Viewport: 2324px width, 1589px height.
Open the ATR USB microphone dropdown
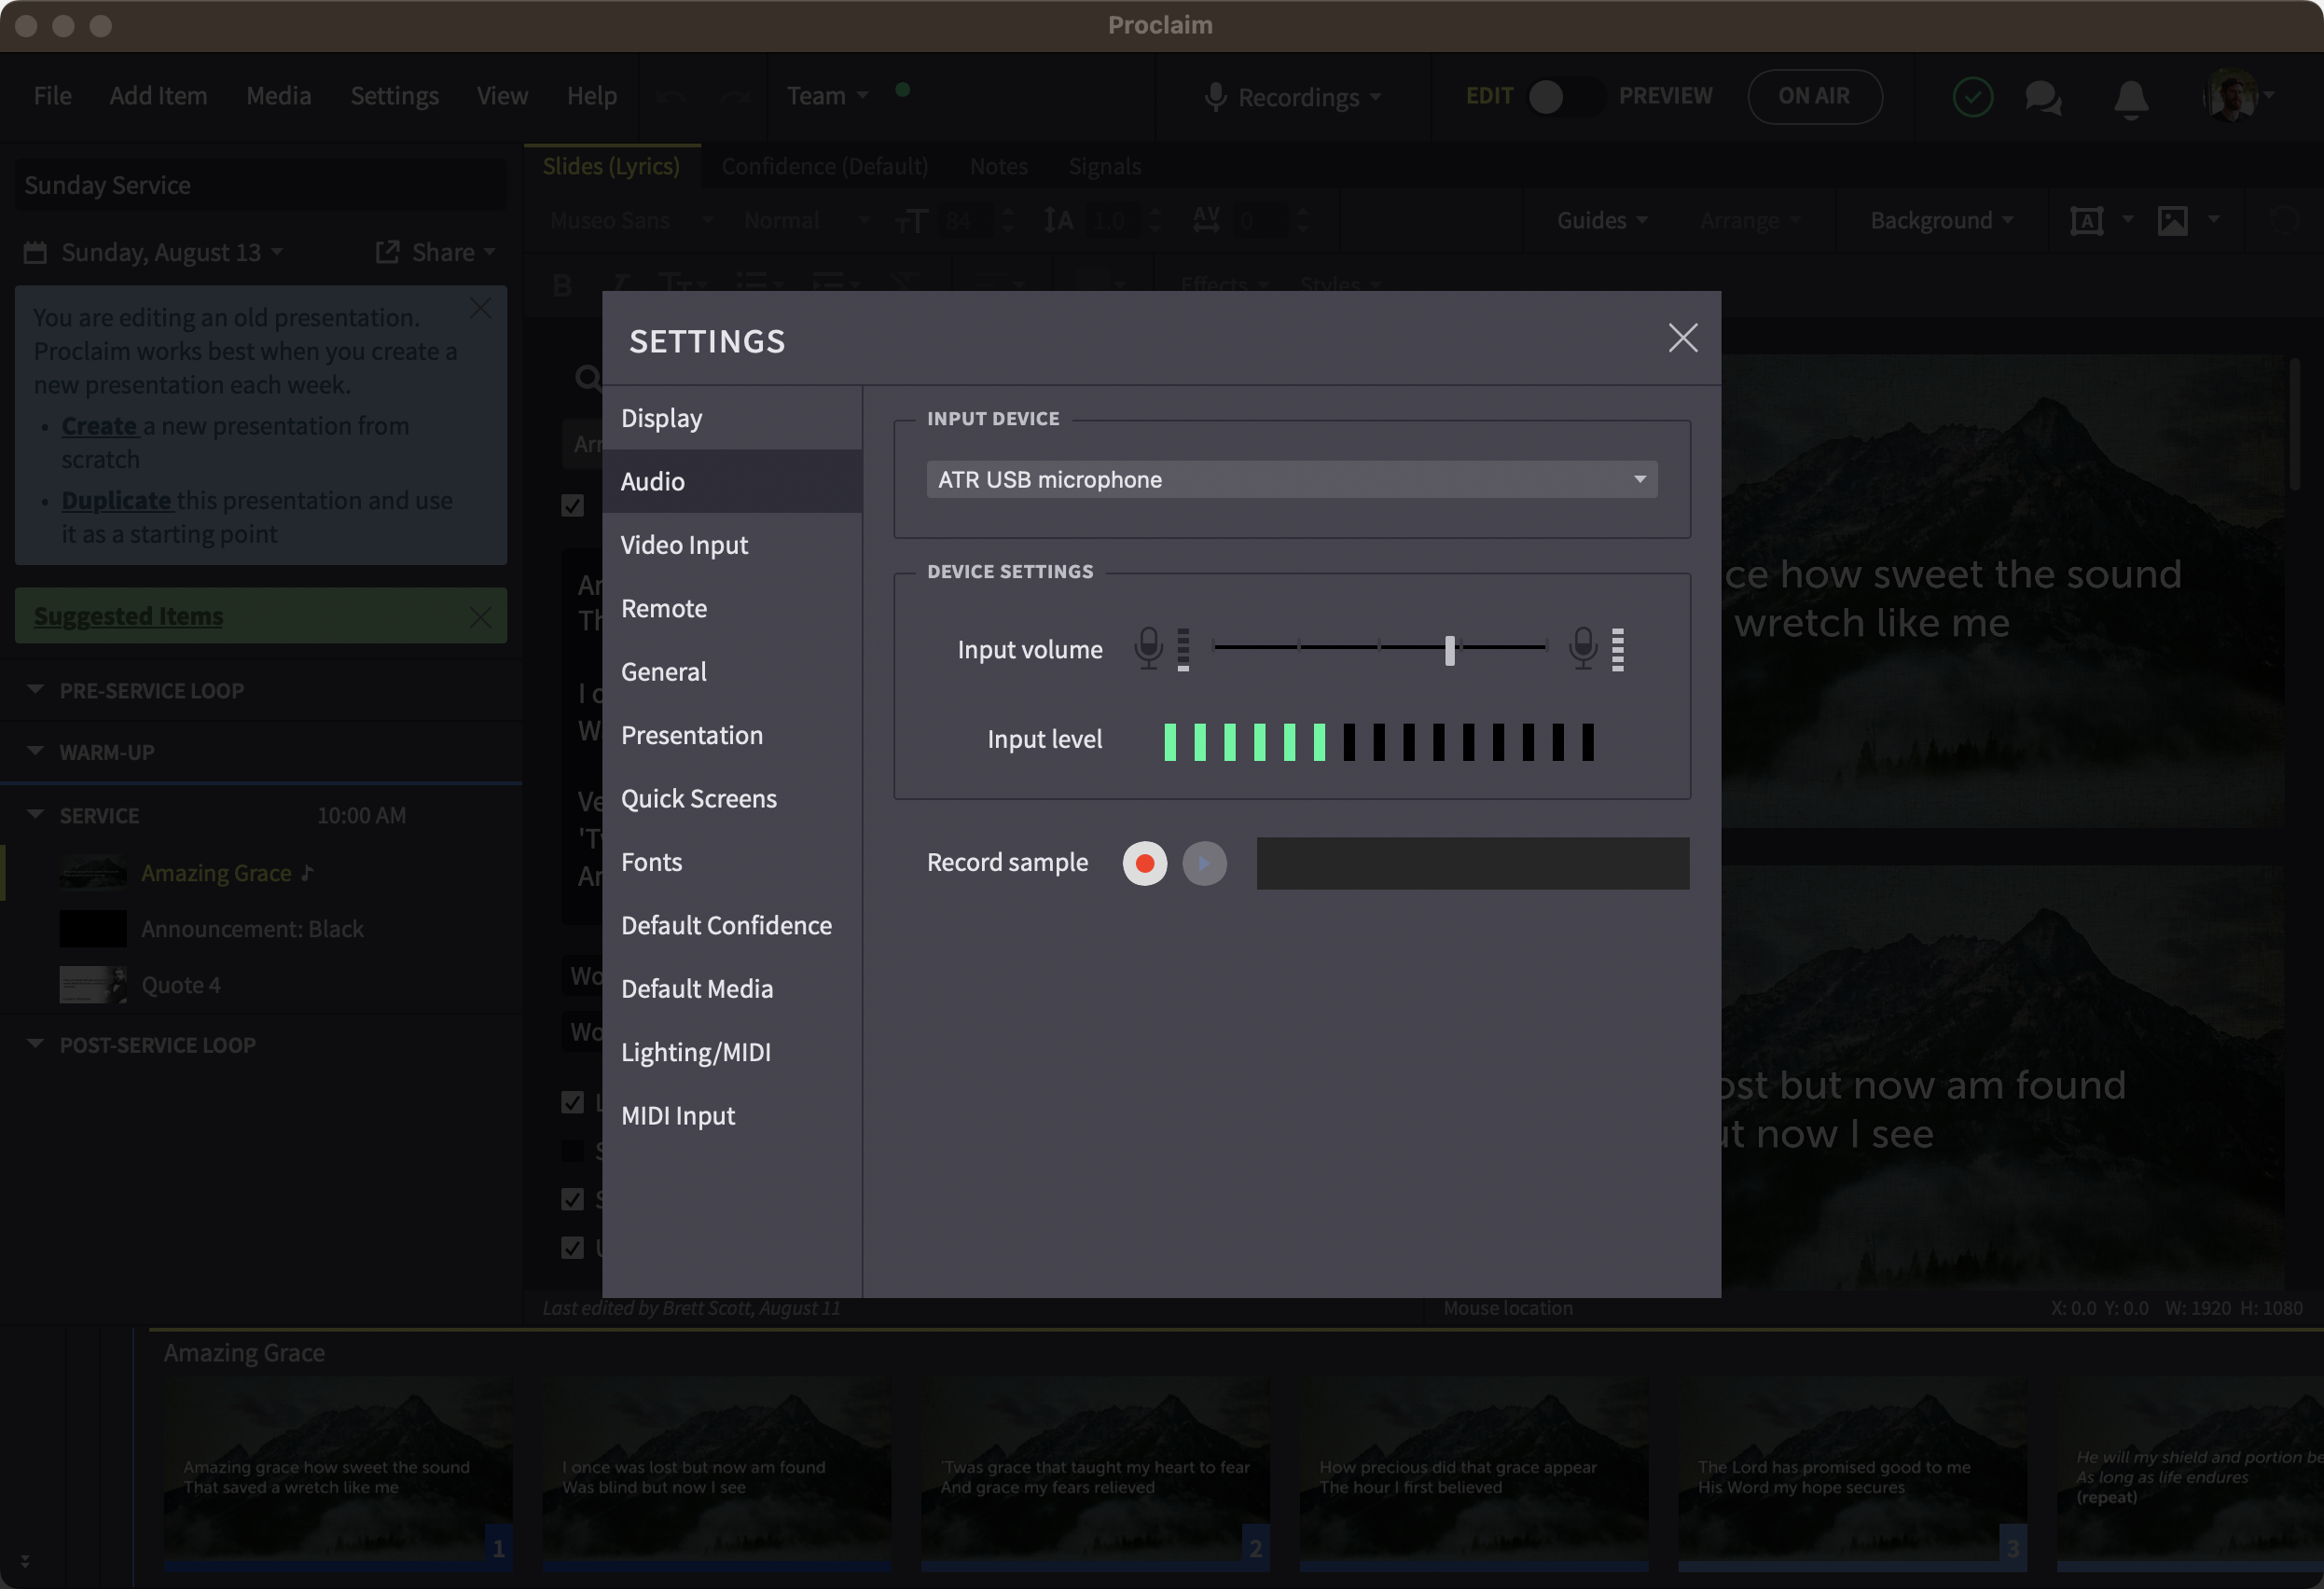[1291, 480]
